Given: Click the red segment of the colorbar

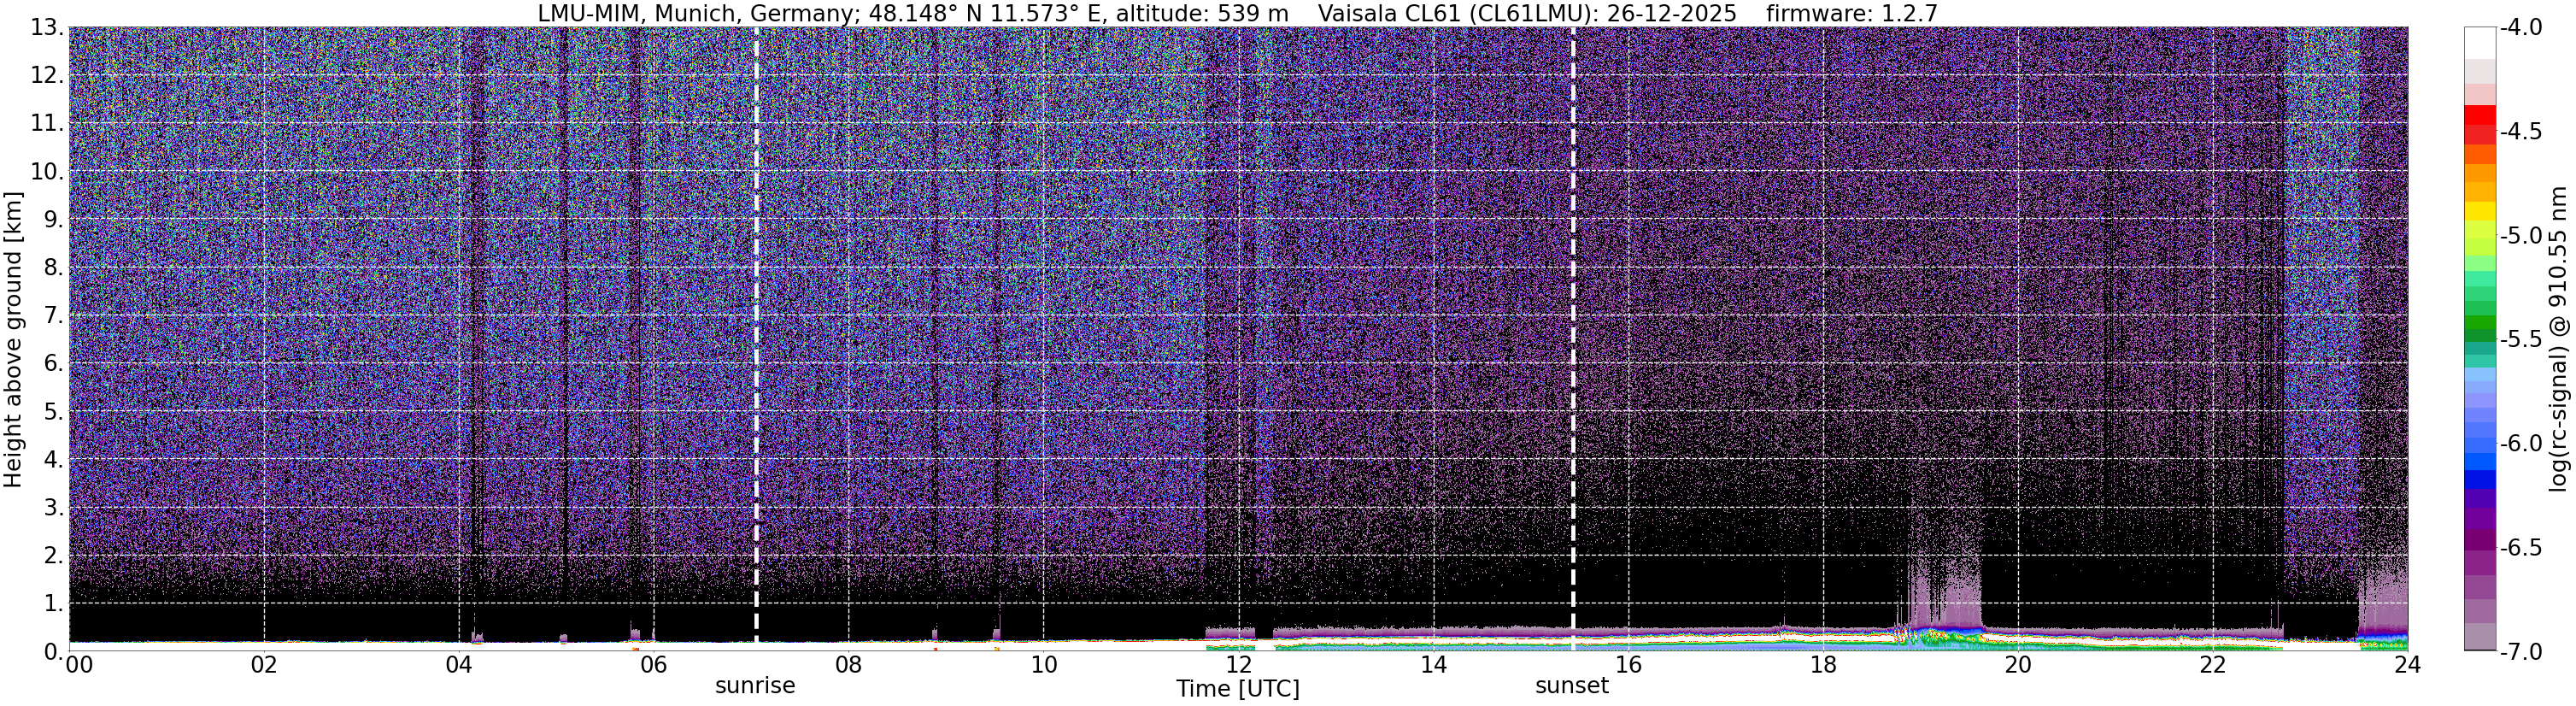Looking at the screenshot, I should 2479,115.
